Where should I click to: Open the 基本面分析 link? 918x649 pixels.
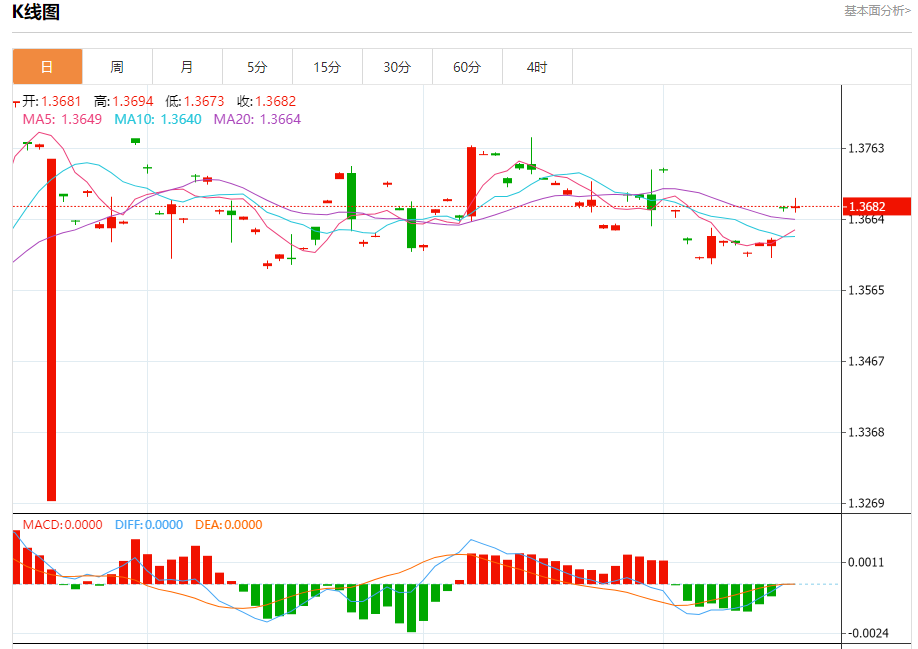(x=877, y=11)
